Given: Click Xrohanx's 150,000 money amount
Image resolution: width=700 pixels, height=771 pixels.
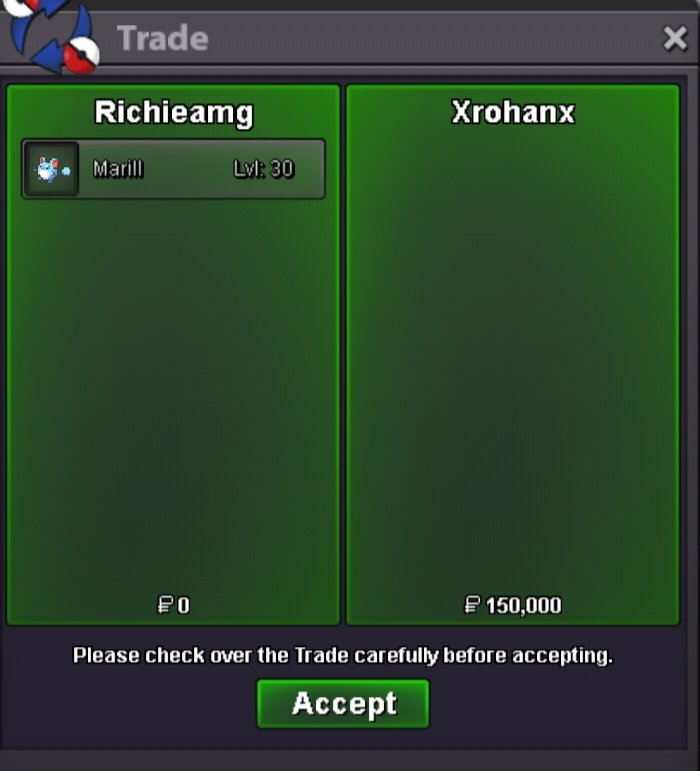Looking at the screenshot, I should click(524, 605).
